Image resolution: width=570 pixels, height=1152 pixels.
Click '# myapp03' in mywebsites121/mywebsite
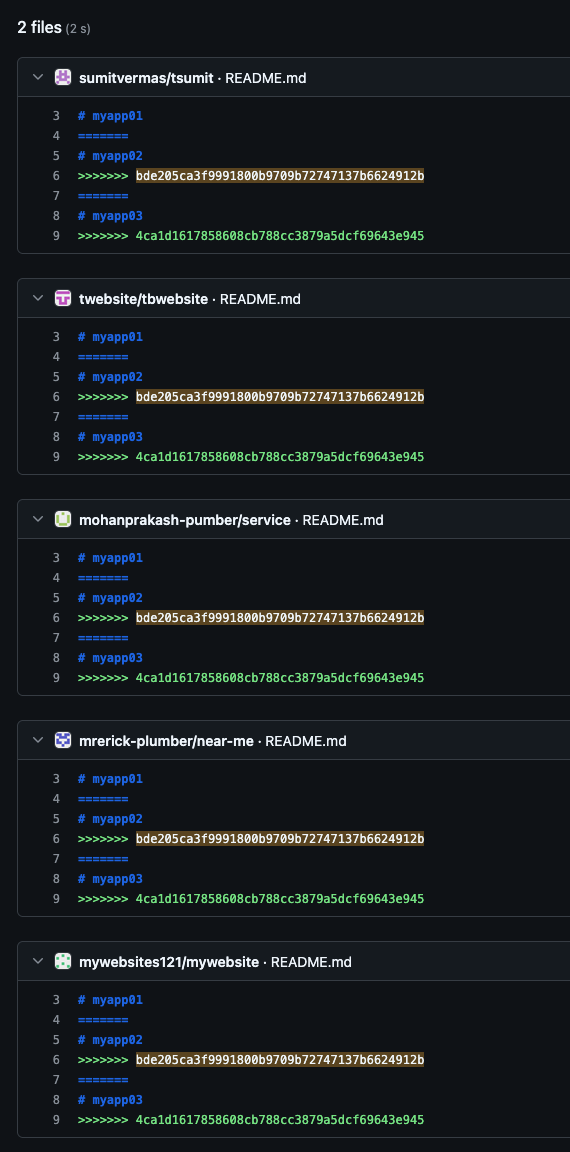(110, 1100)
